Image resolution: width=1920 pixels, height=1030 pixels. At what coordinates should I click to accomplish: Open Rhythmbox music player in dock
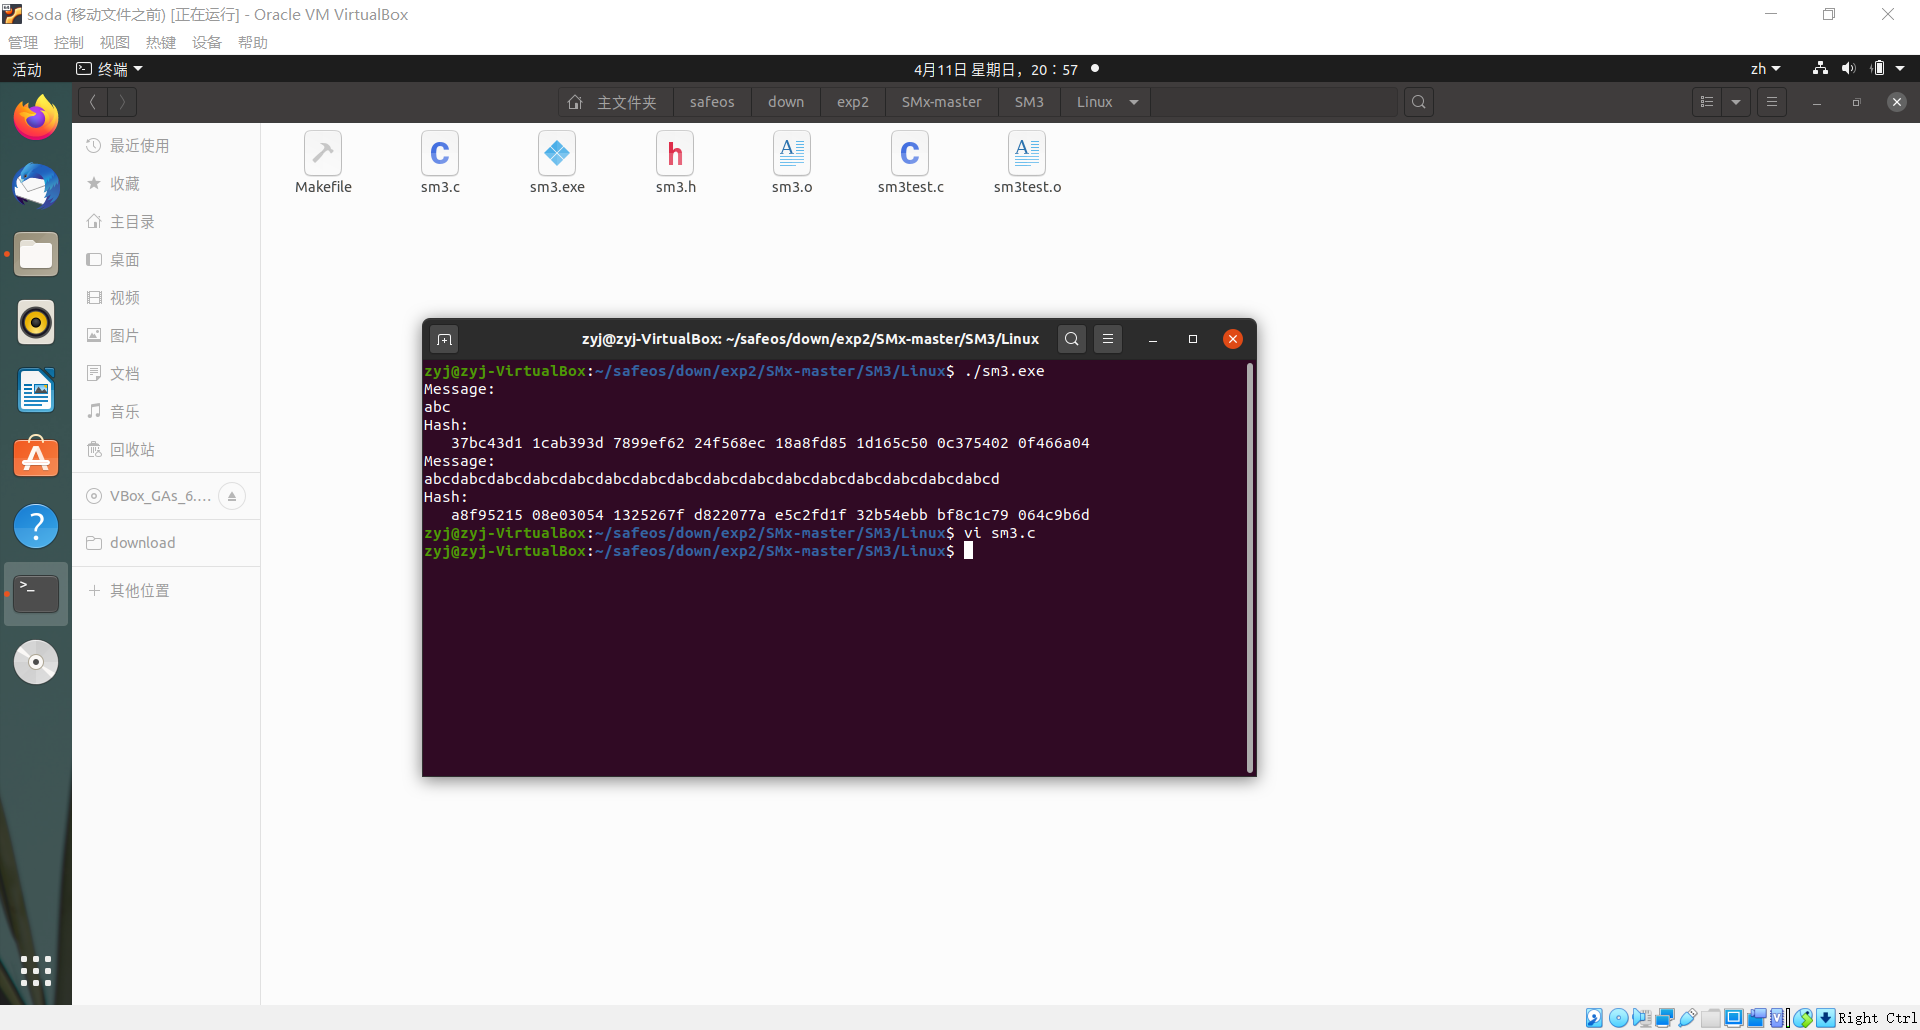coord(36,322)
